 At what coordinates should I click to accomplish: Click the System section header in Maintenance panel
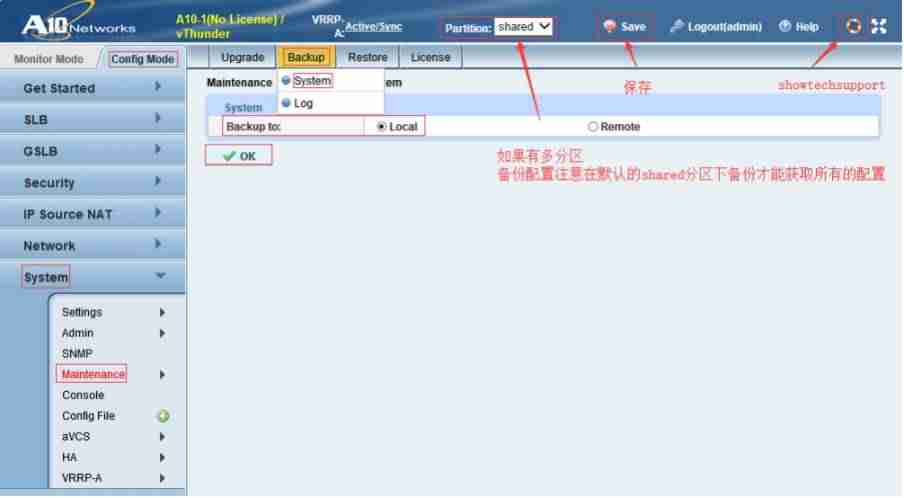[x=243, y=108]
